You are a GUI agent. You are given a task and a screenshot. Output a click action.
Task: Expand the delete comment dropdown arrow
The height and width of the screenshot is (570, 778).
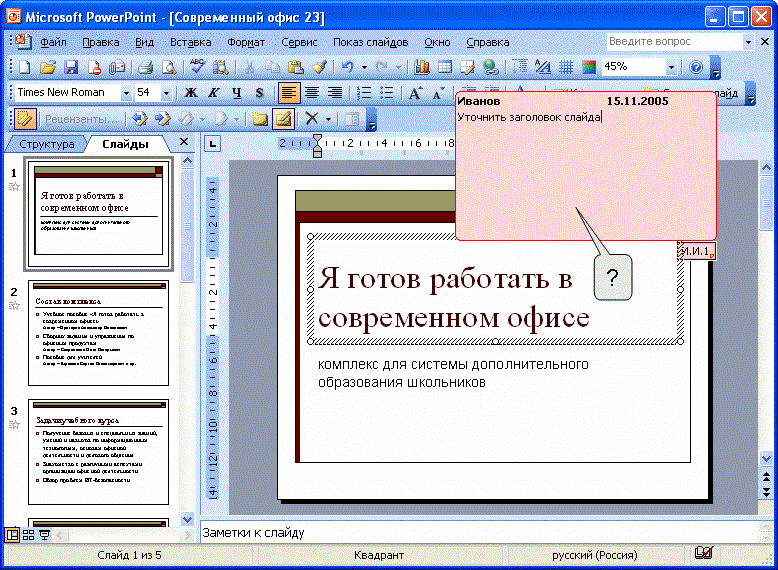pyautogui.click(x=328, y=119)
